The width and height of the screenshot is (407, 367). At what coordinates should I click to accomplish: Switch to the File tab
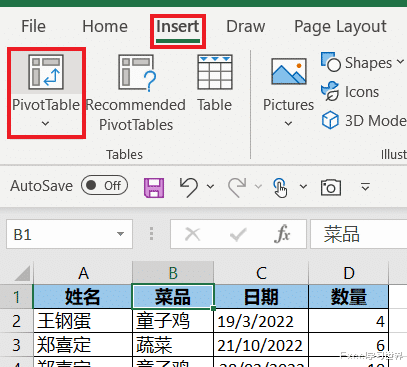33,27
